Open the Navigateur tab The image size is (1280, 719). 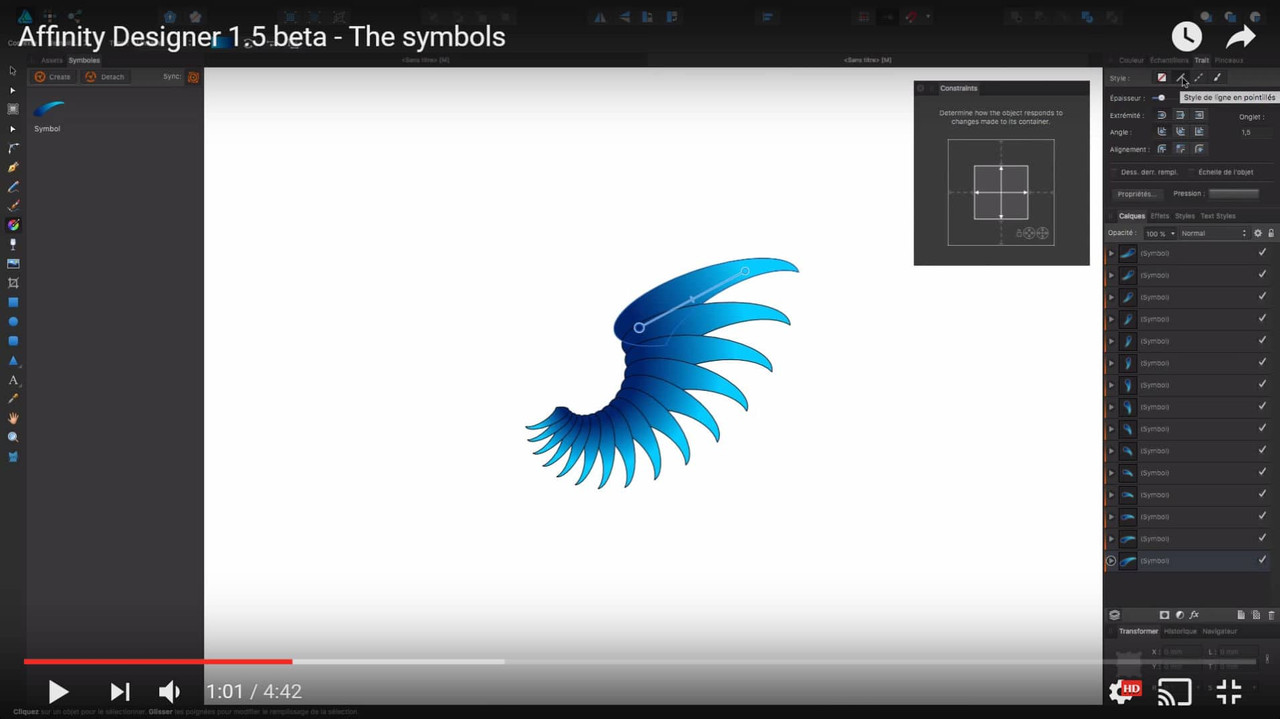coord(1220,631)
